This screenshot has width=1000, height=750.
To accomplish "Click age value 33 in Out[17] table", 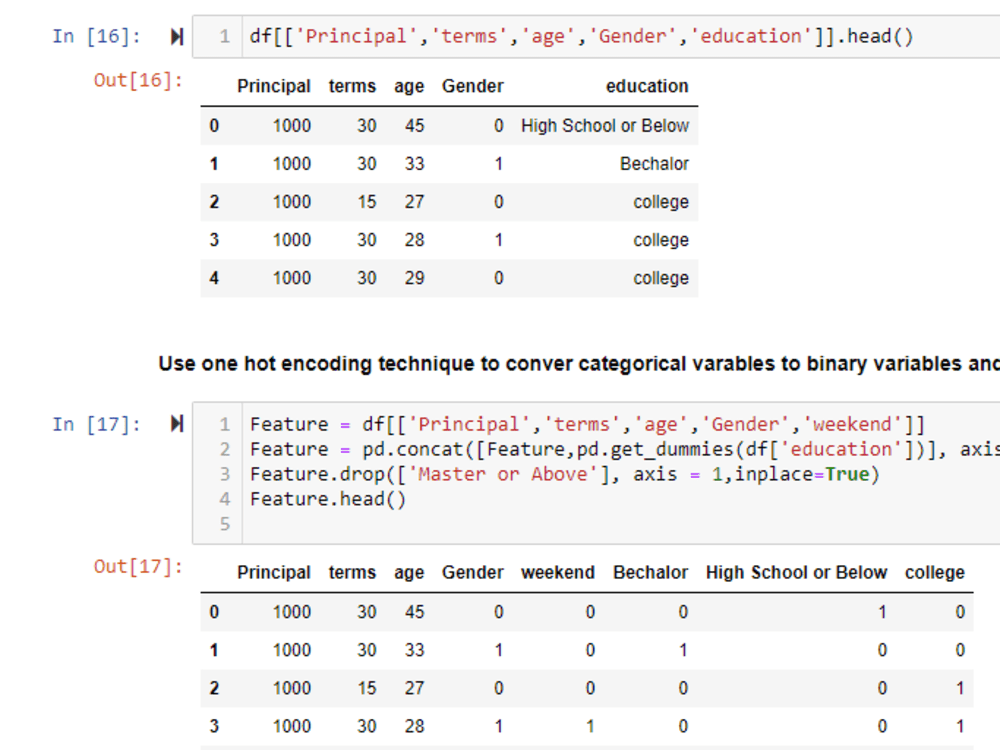I will [415, 650].
